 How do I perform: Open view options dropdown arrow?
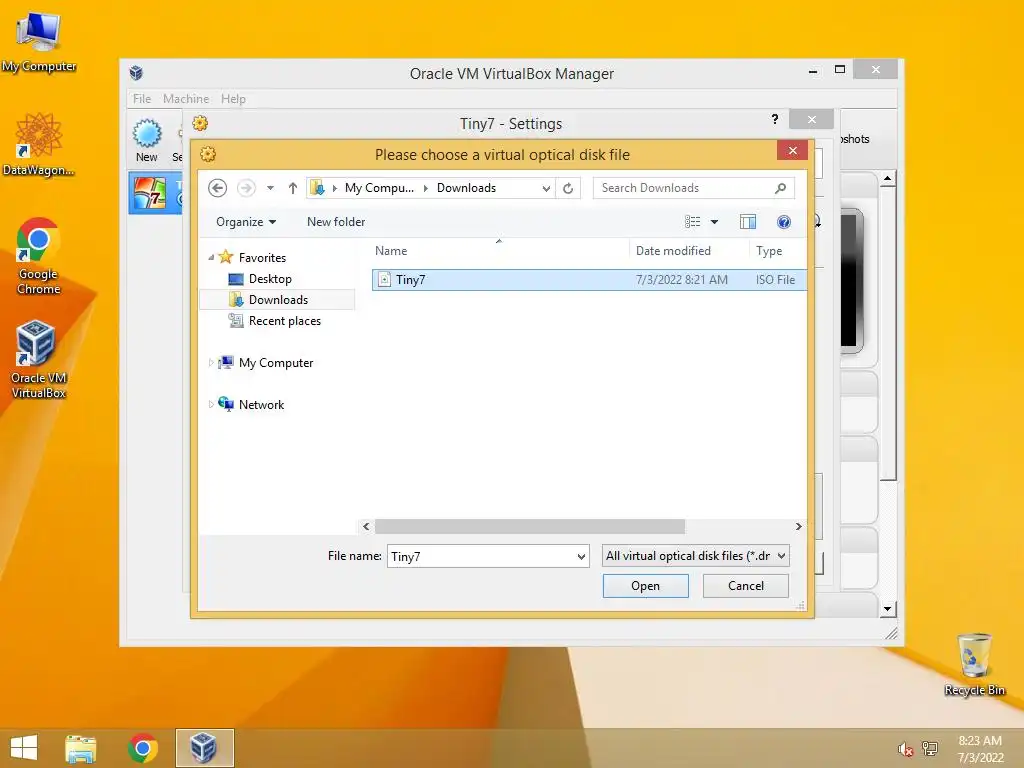point(714,222)
